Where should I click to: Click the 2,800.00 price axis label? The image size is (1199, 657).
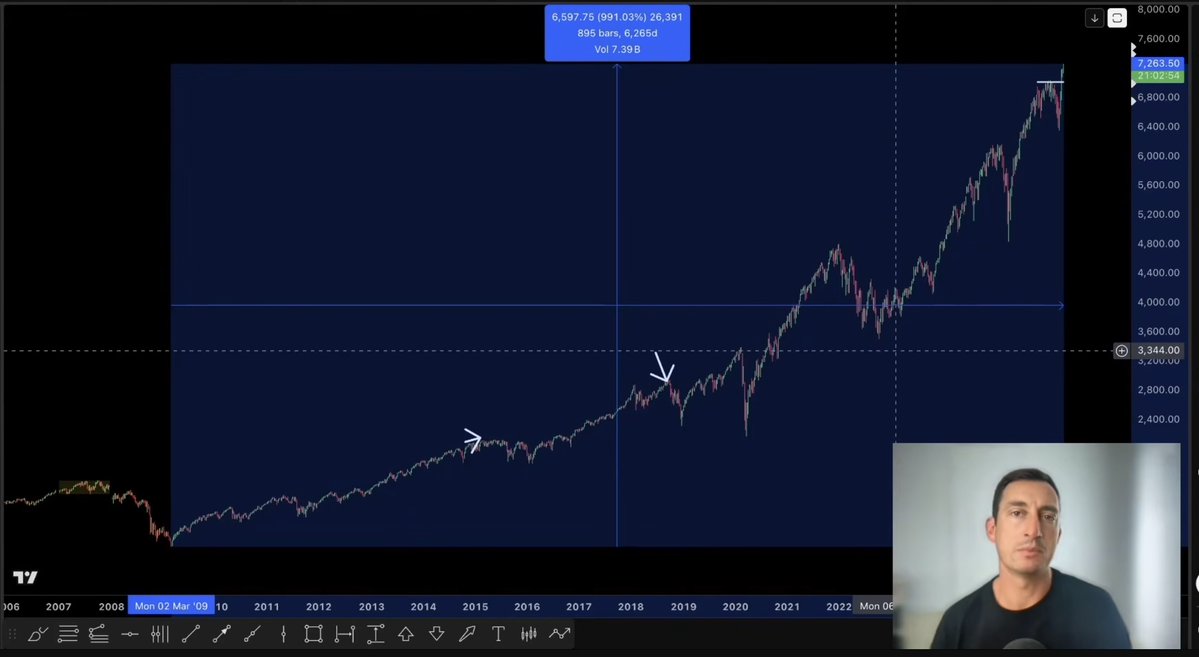point(1158,389)
